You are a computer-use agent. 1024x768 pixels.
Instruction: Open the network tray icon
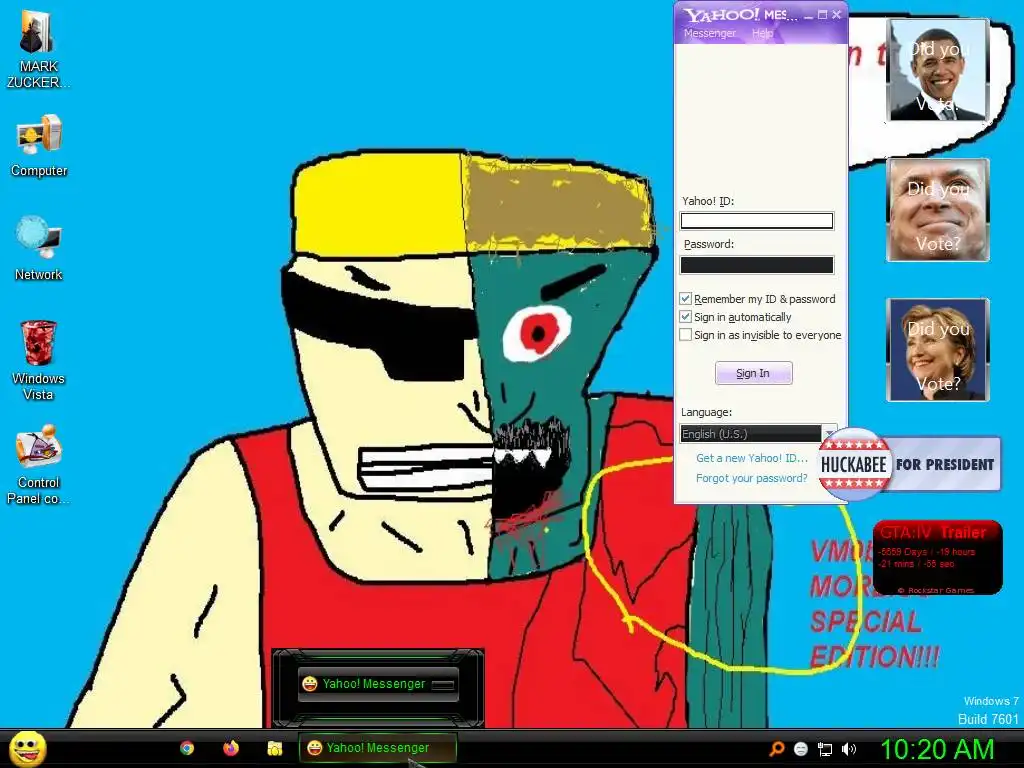pyautogui.click(x=825, y=749)
